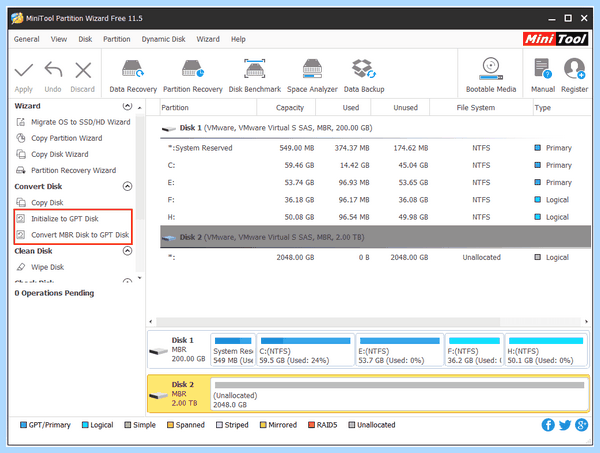The height and width of the screenshot is (453, 600).
Task: Select the H: partition row
Action: click(x=375, y=217)
